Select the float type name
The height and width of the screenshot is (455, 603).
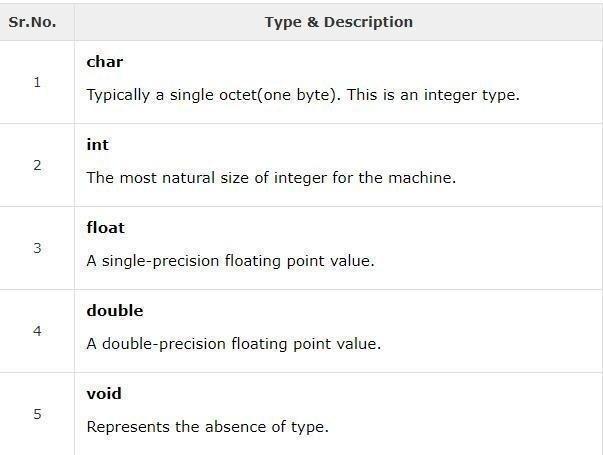coord(106,228)
